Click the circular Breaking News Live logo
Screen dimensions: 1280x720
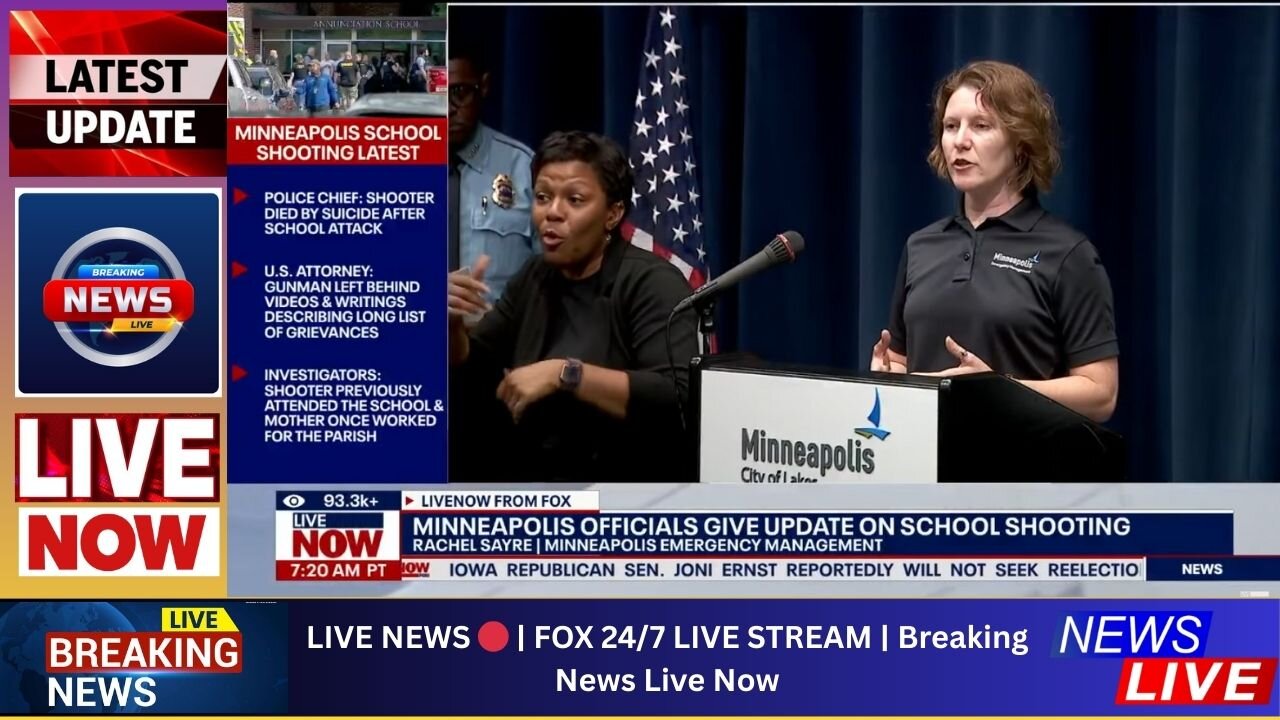click(118, 296)
